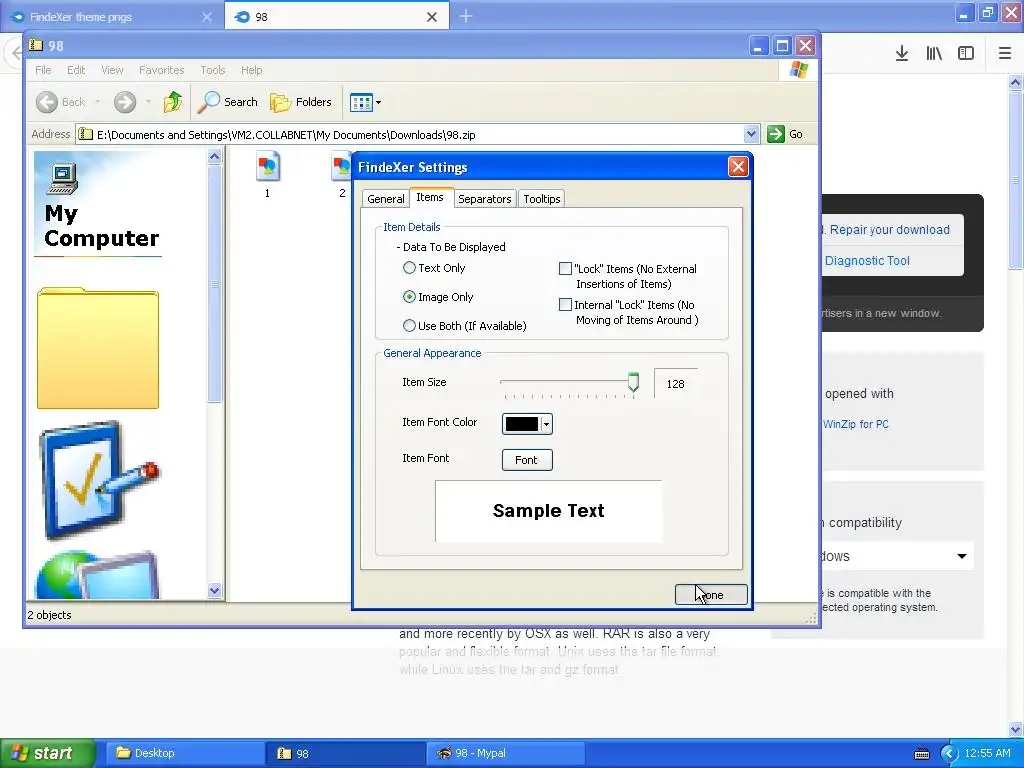Screen dimensions: 1024x768
Task: Click the Font button
Action: pos(527,460)
